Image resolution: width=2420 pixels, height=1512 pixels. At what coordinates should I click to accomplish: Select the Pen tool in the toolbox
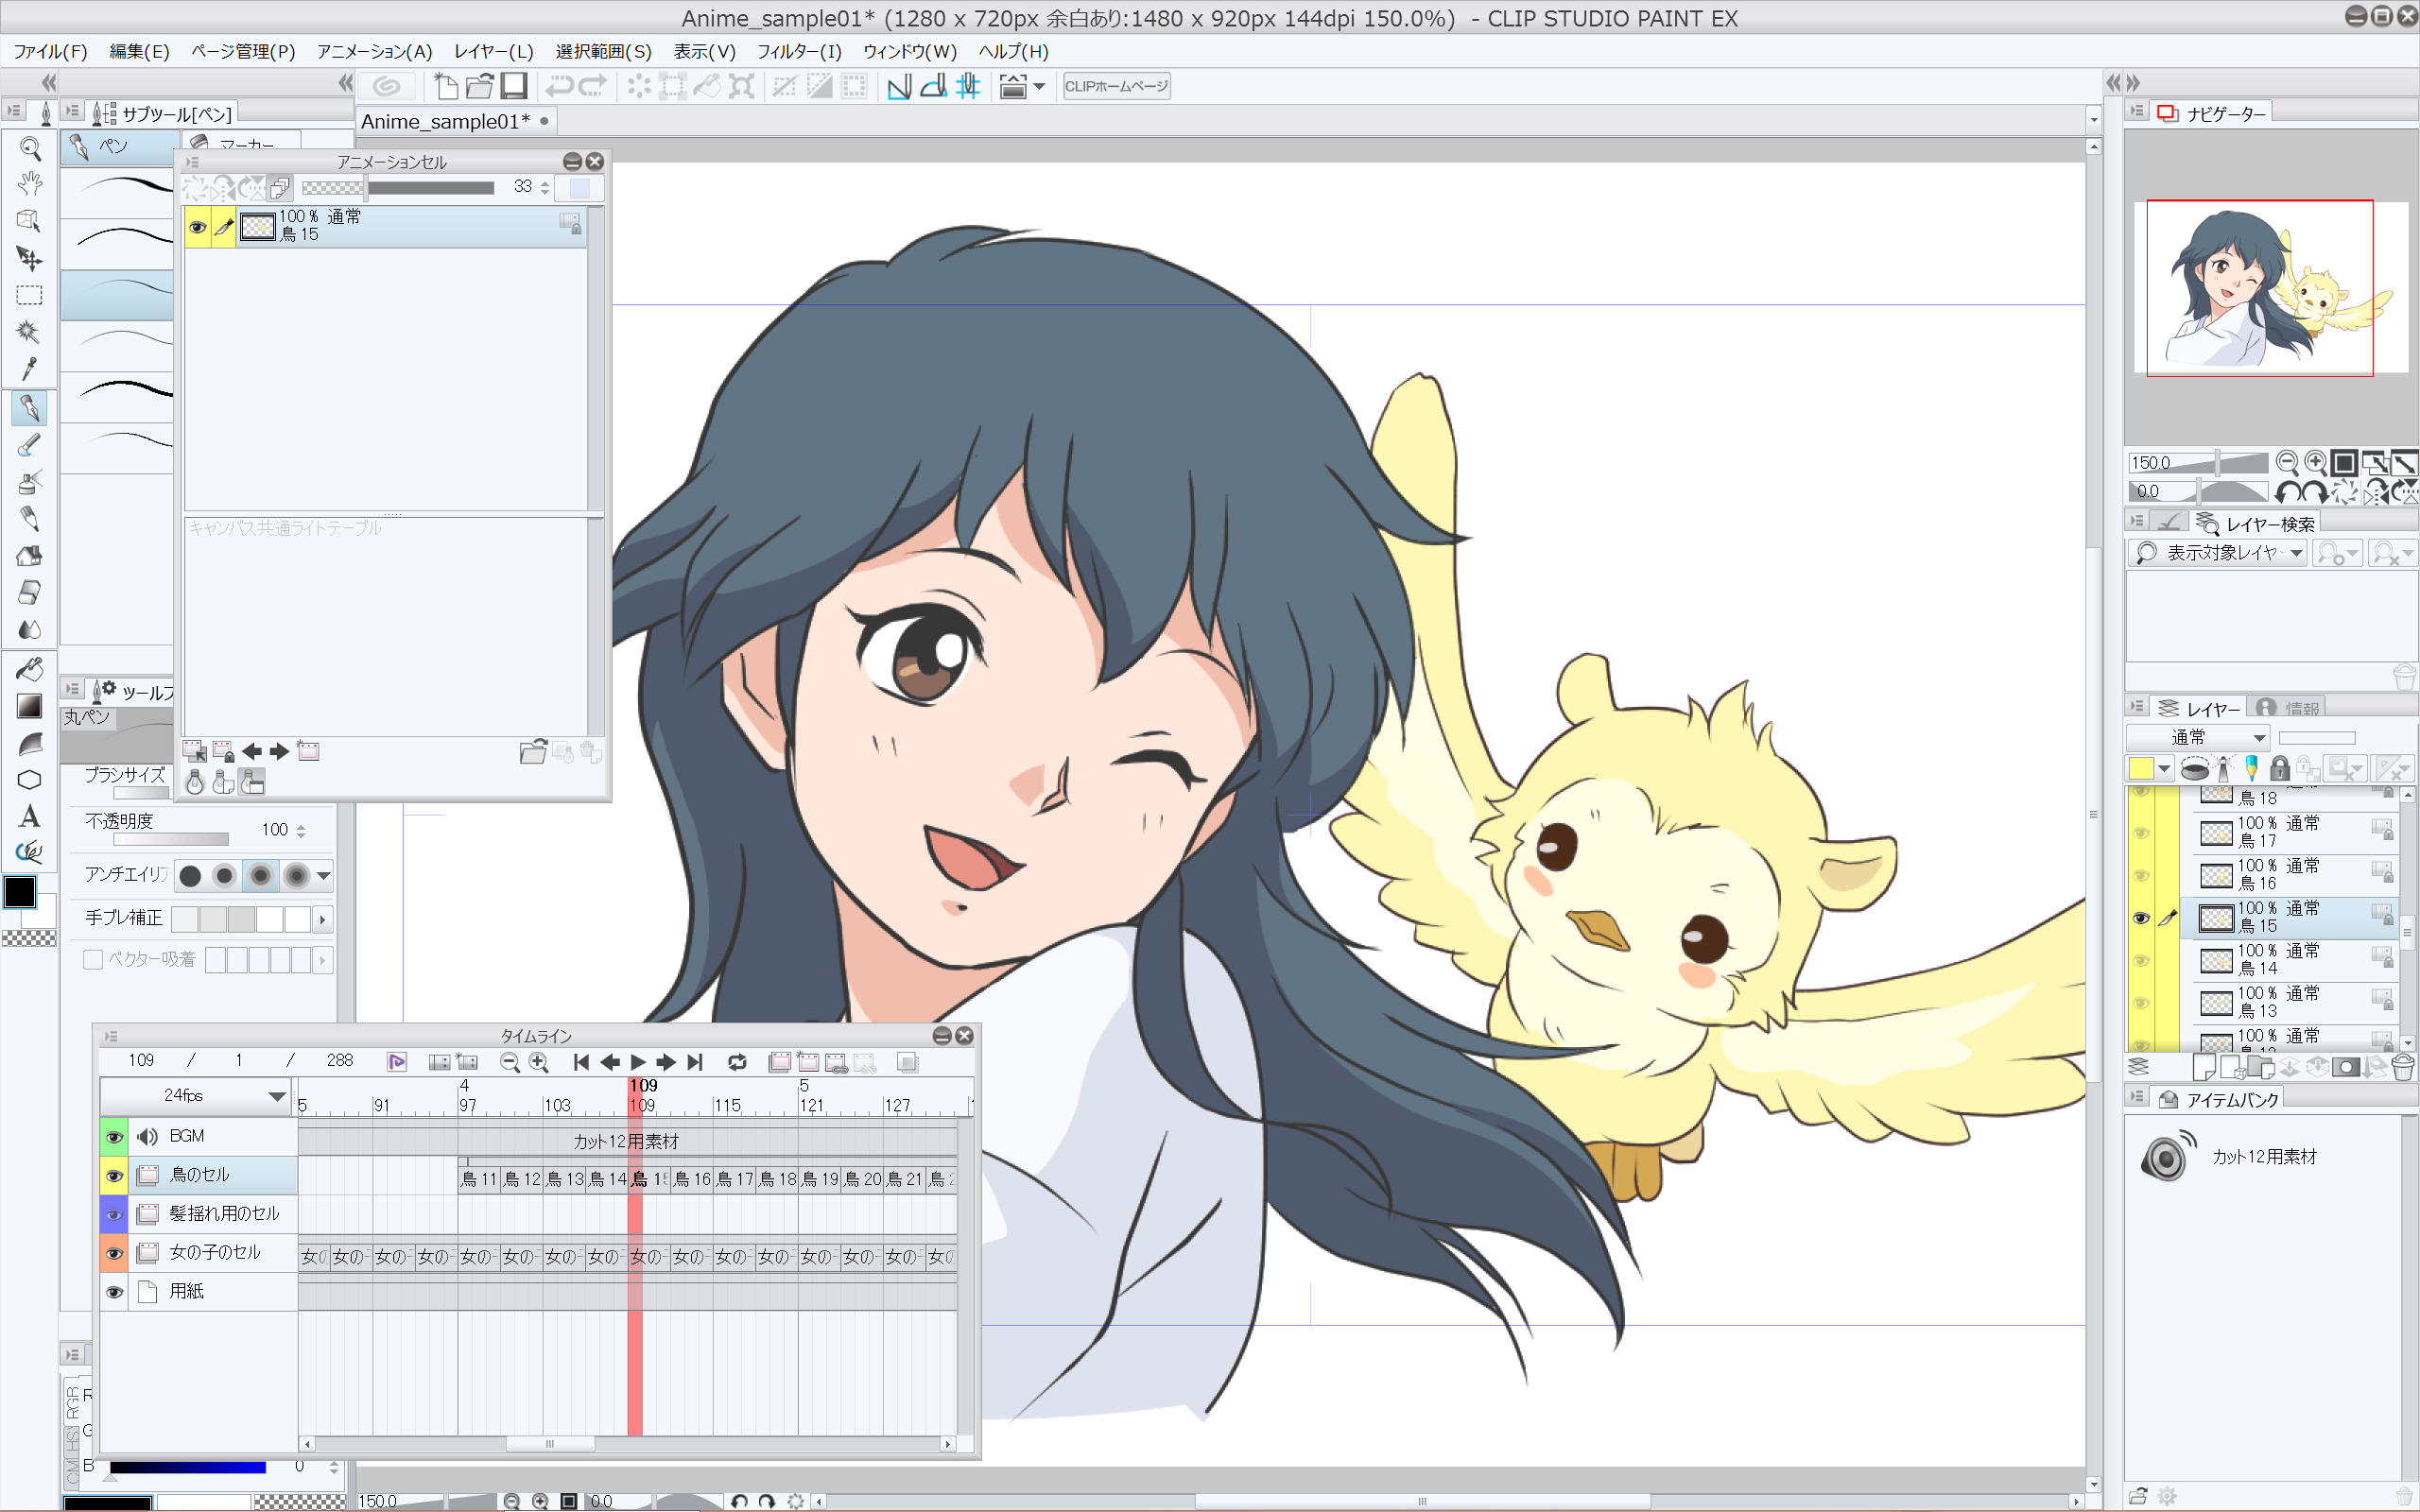[30, 407]
